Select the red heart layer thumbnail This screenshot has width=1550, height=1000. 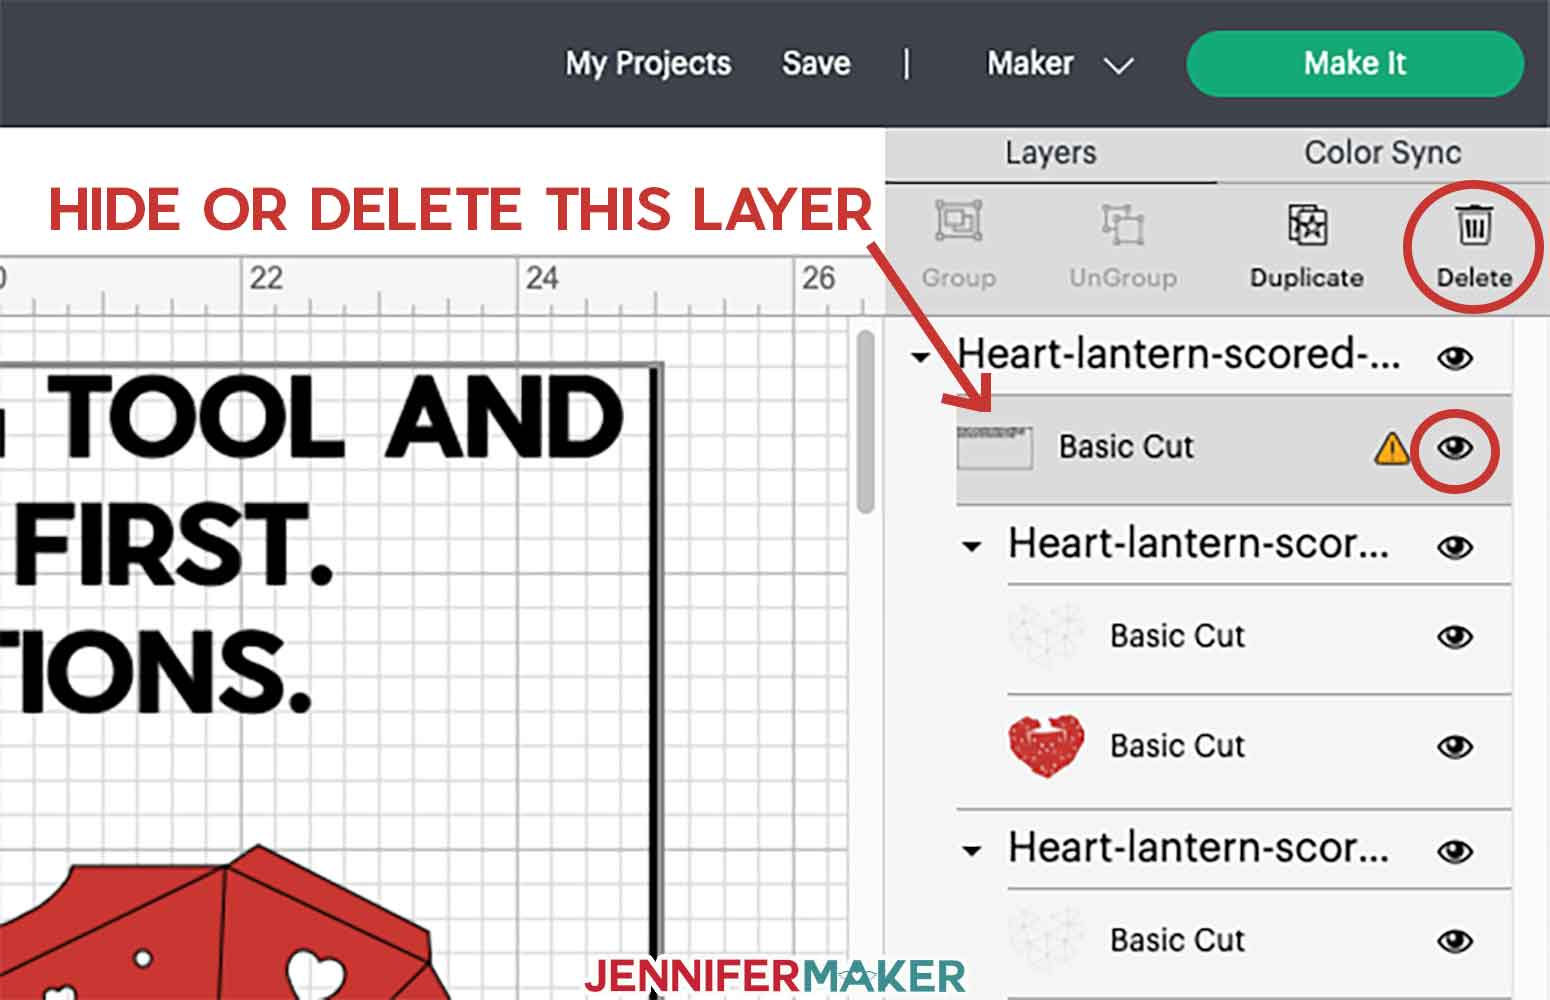point(1045,747)
